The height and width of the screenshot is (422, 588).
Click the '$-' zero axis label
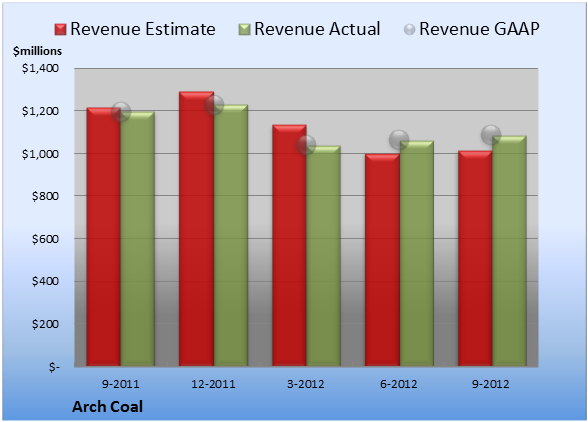pyautogui.click(x=54, y=367)
